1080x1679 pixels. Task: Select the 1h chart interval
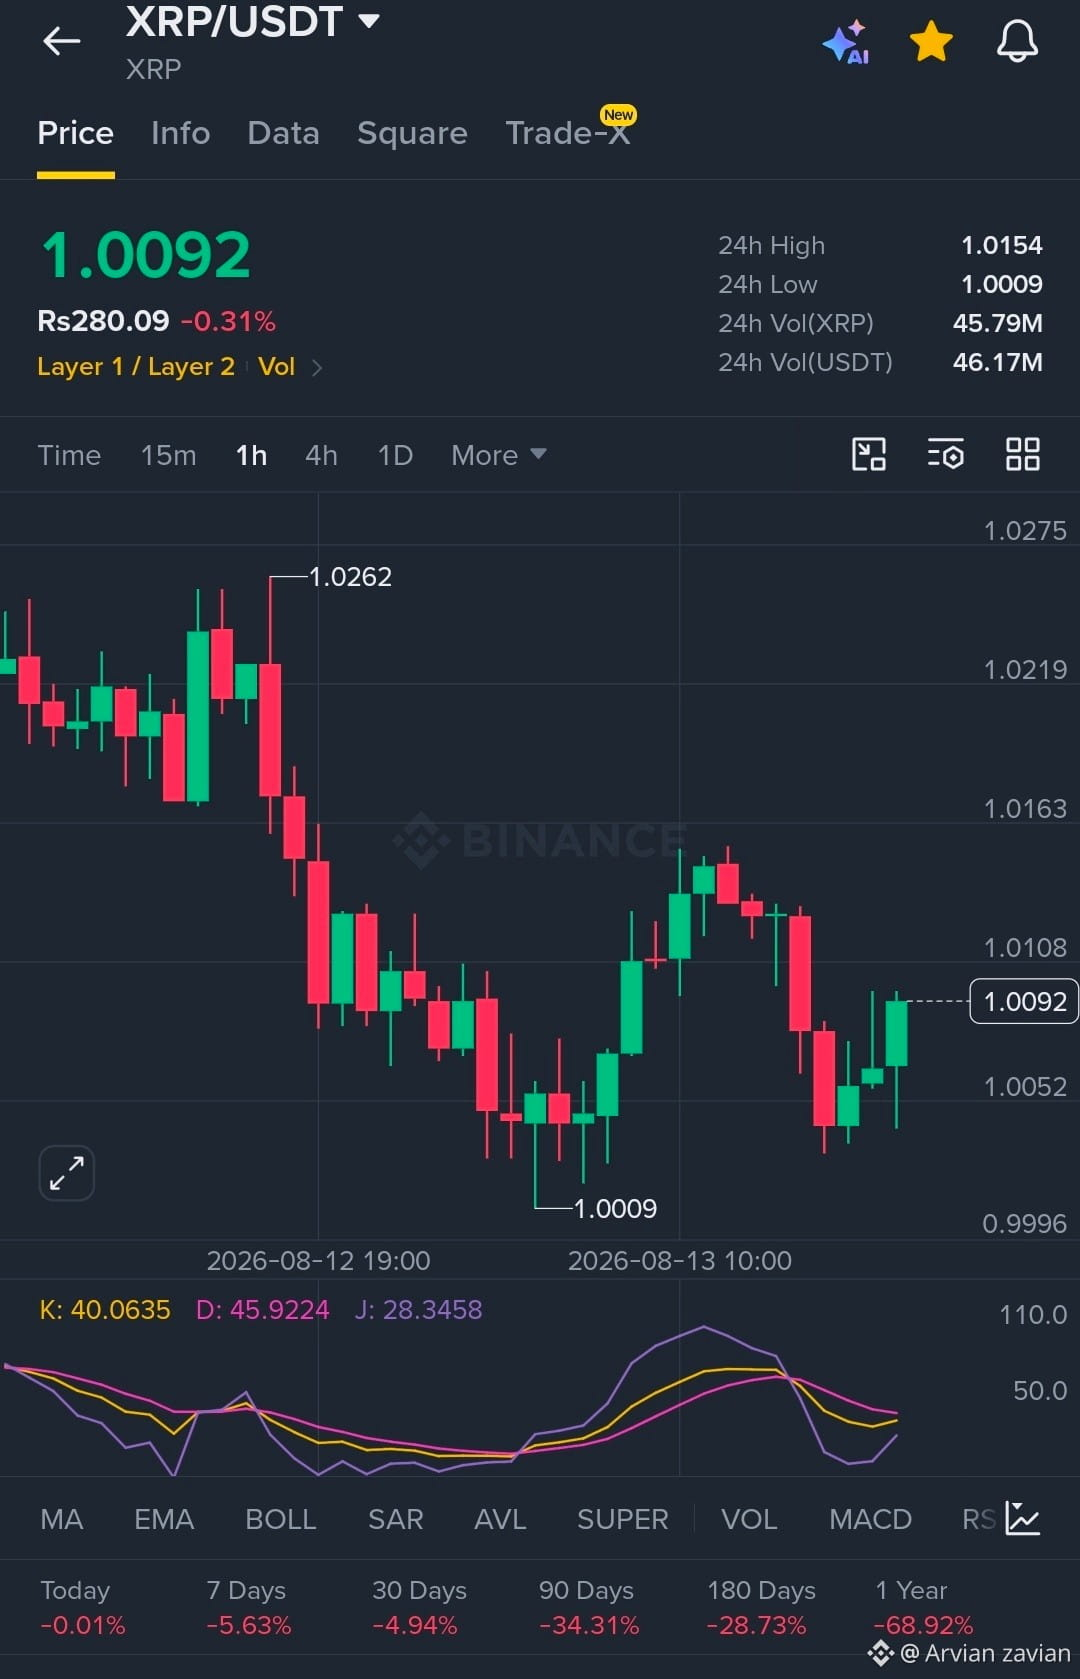(x=251, y=455)
